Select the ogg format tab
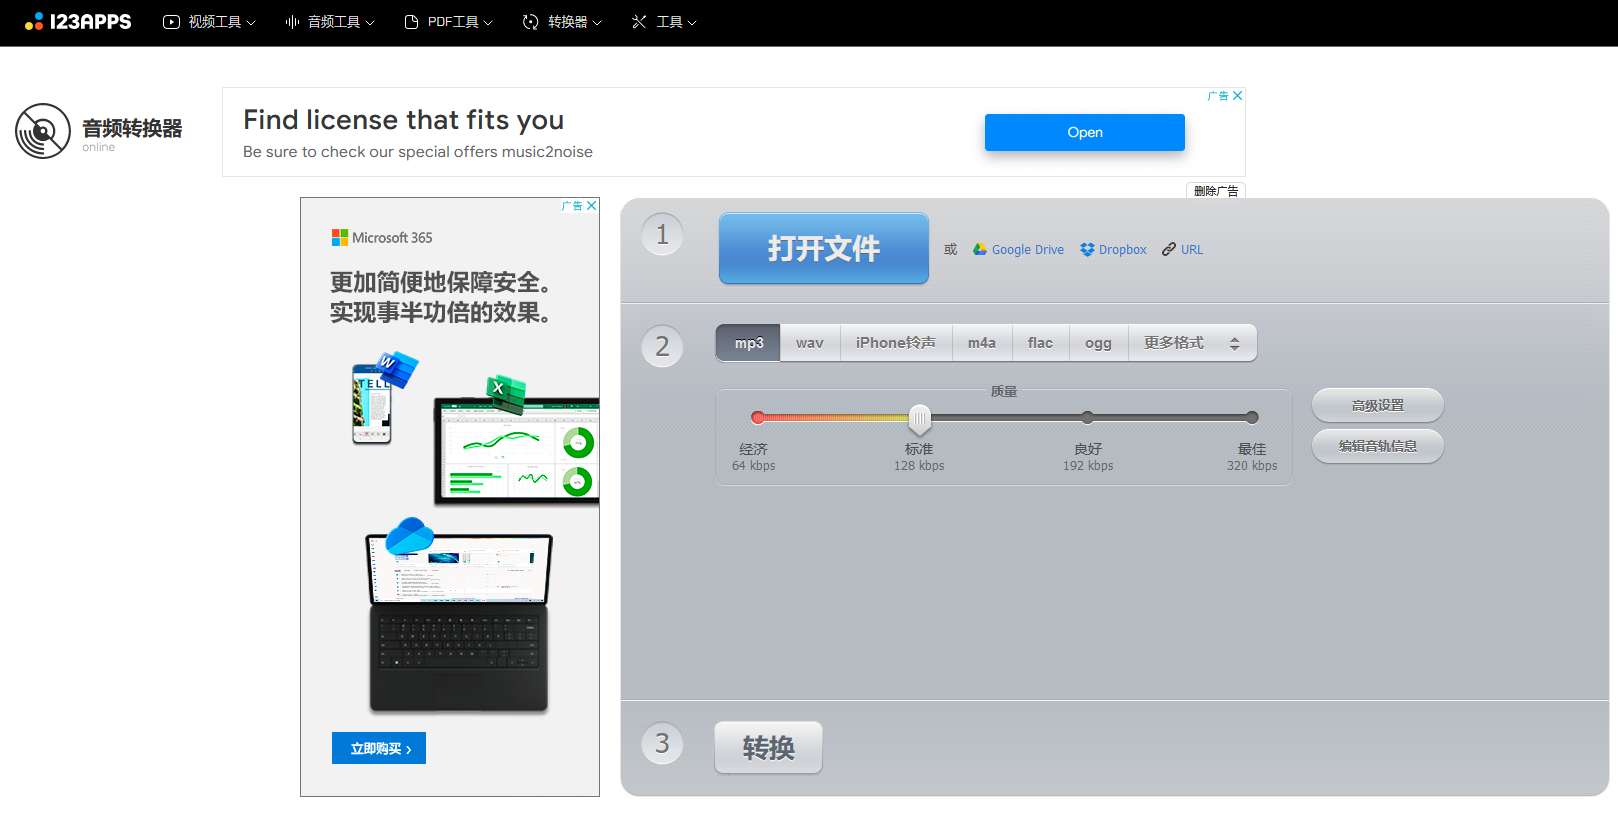The width and height of the screenshot is (1618, 817). (x=1099, y=343)
